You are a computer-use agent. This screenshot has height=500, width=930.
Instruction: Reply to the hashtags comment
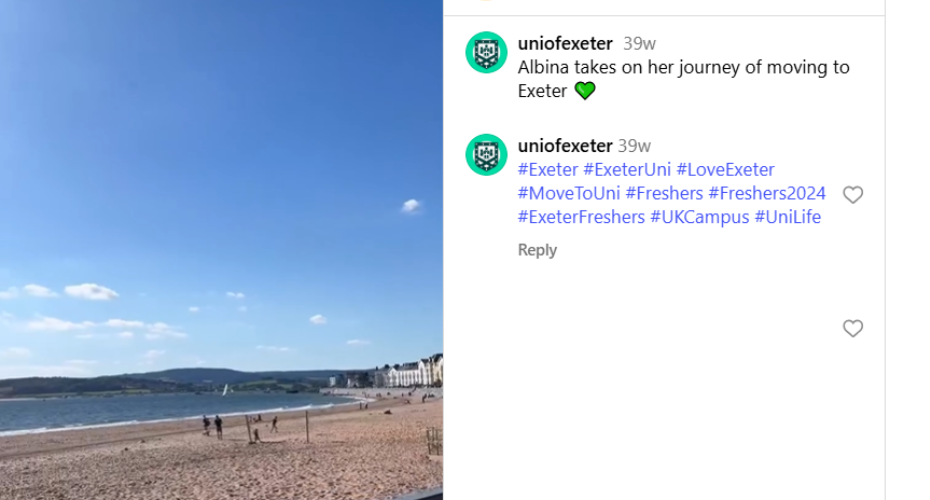(537, 250)
